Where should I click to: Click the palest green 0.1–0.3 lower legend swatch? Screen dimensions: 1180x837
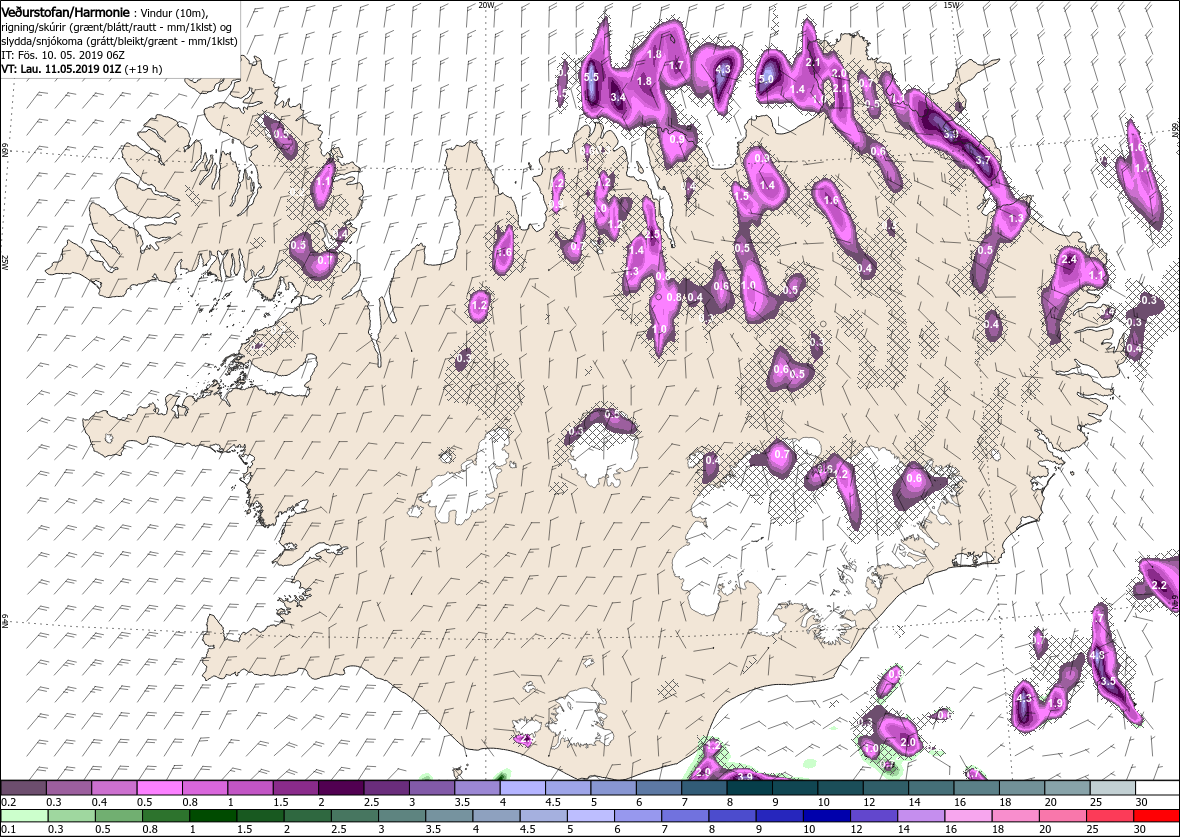click(x=24, y=816)
